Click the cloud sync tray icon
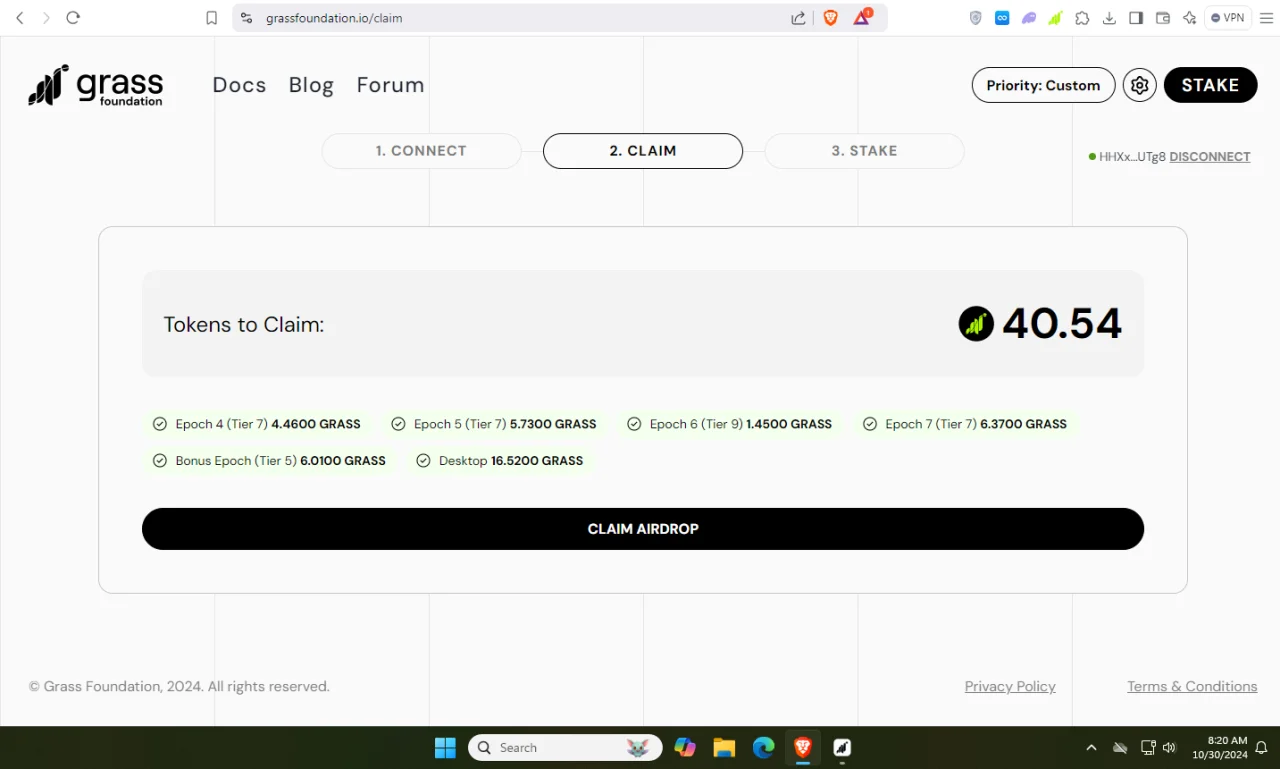 click(x=1120, y=748)
